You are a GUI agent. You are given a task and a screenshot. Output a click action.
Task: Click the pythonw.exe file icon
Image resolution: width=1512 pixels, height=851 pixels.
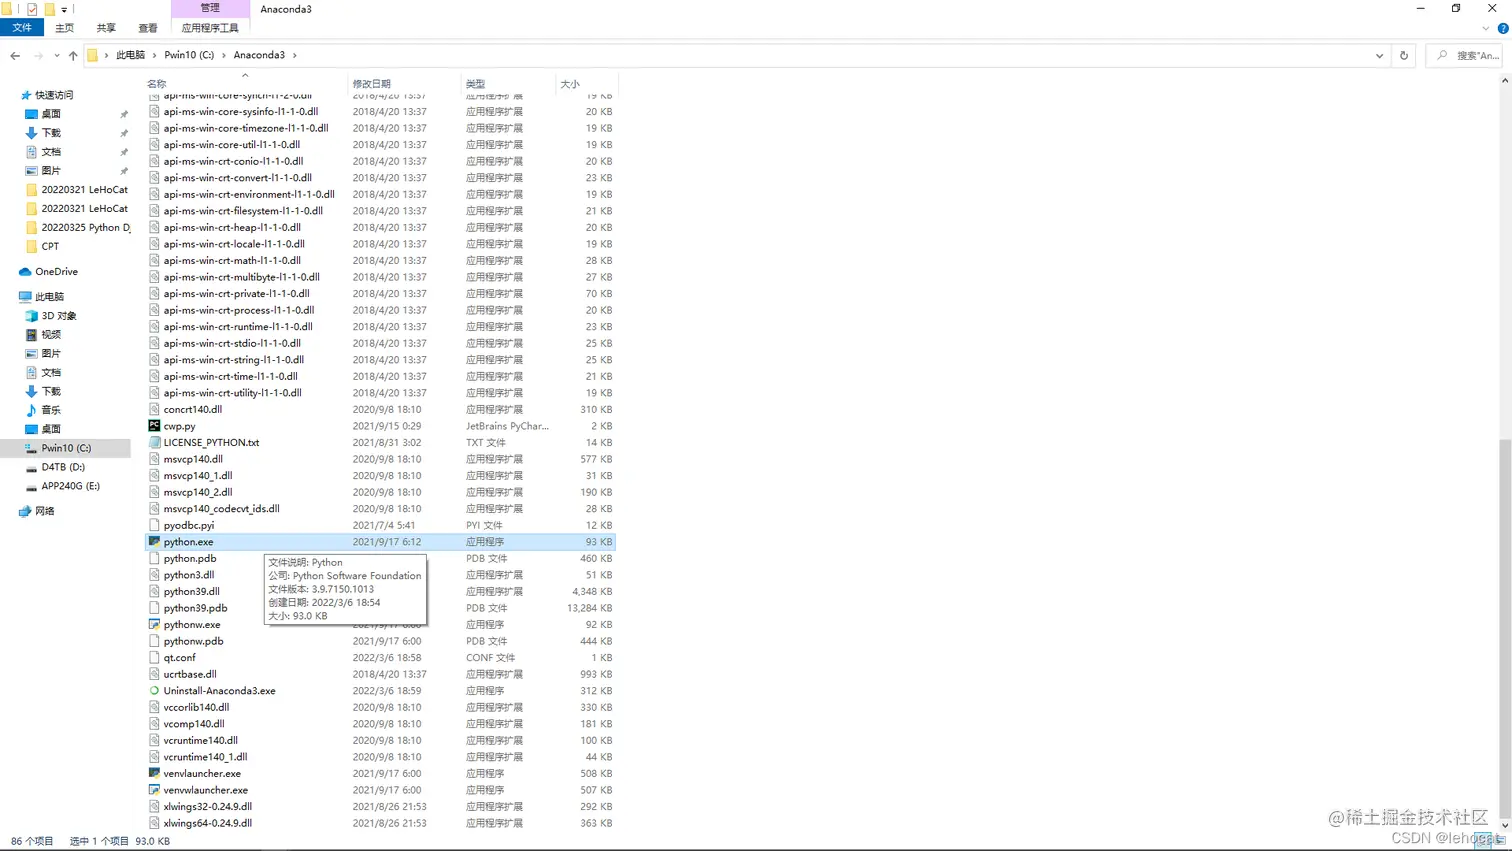click(154, 624)
